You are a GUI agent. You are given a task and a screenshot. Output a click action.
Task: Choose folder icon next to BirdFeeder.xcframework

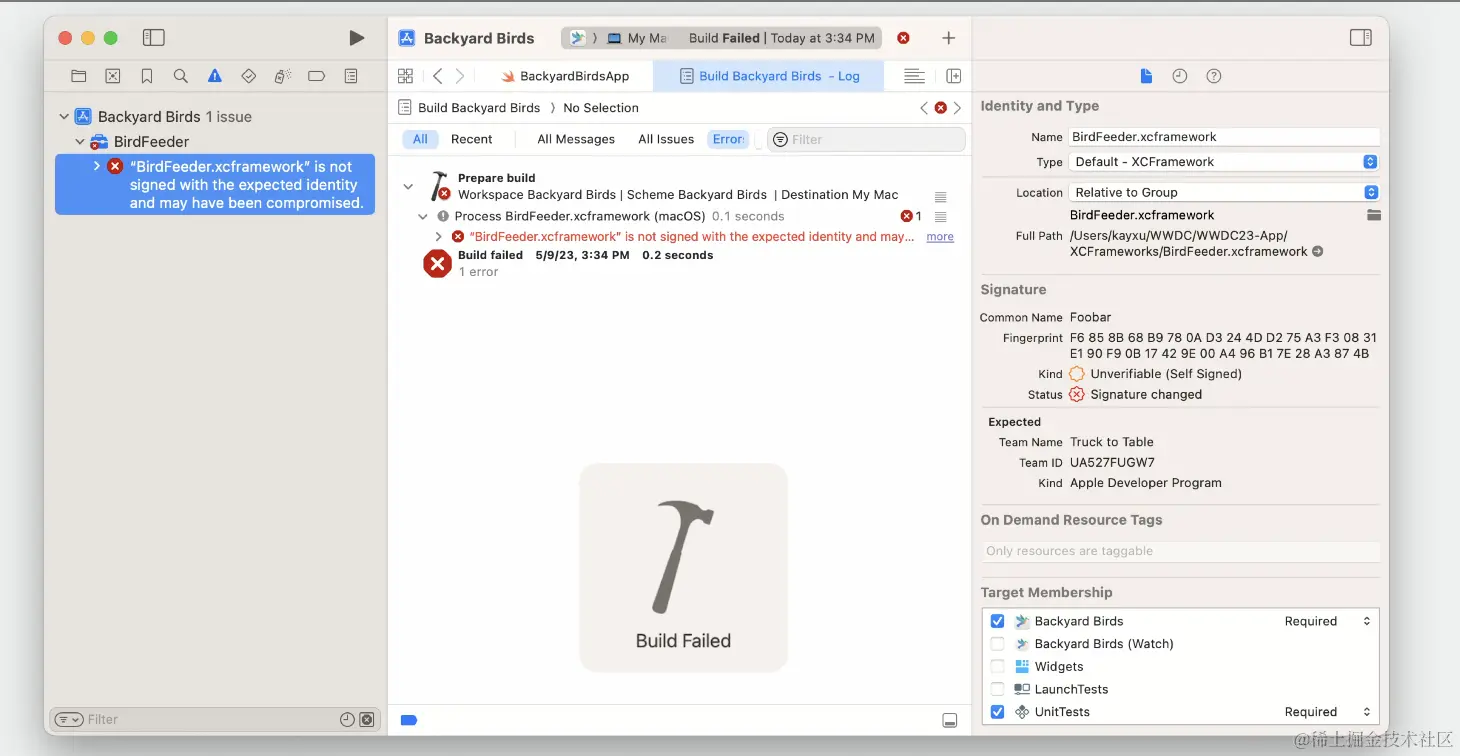pyautogui.click(x=1374, y=215)
